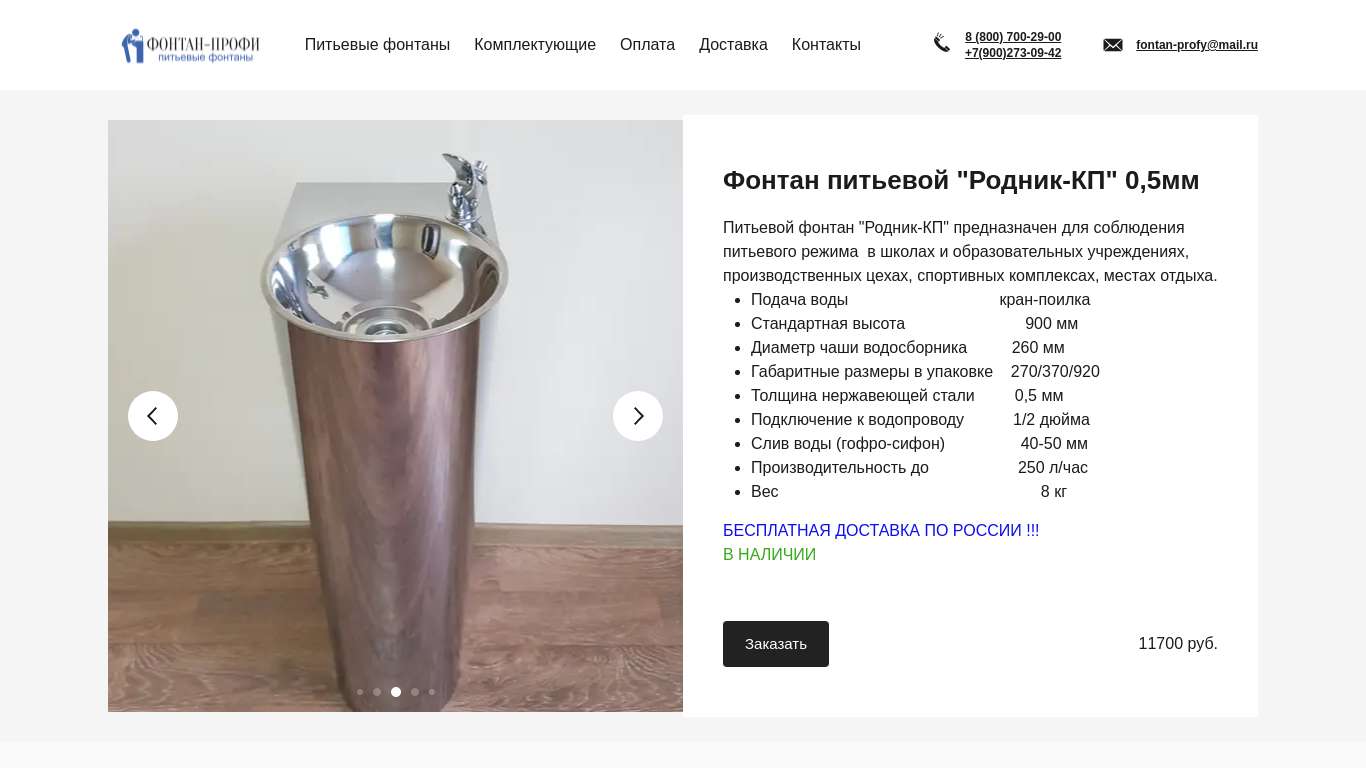Click the envelope mail icon
The height and width of the screenshot is (768, 1366).
coord(1113,45)
